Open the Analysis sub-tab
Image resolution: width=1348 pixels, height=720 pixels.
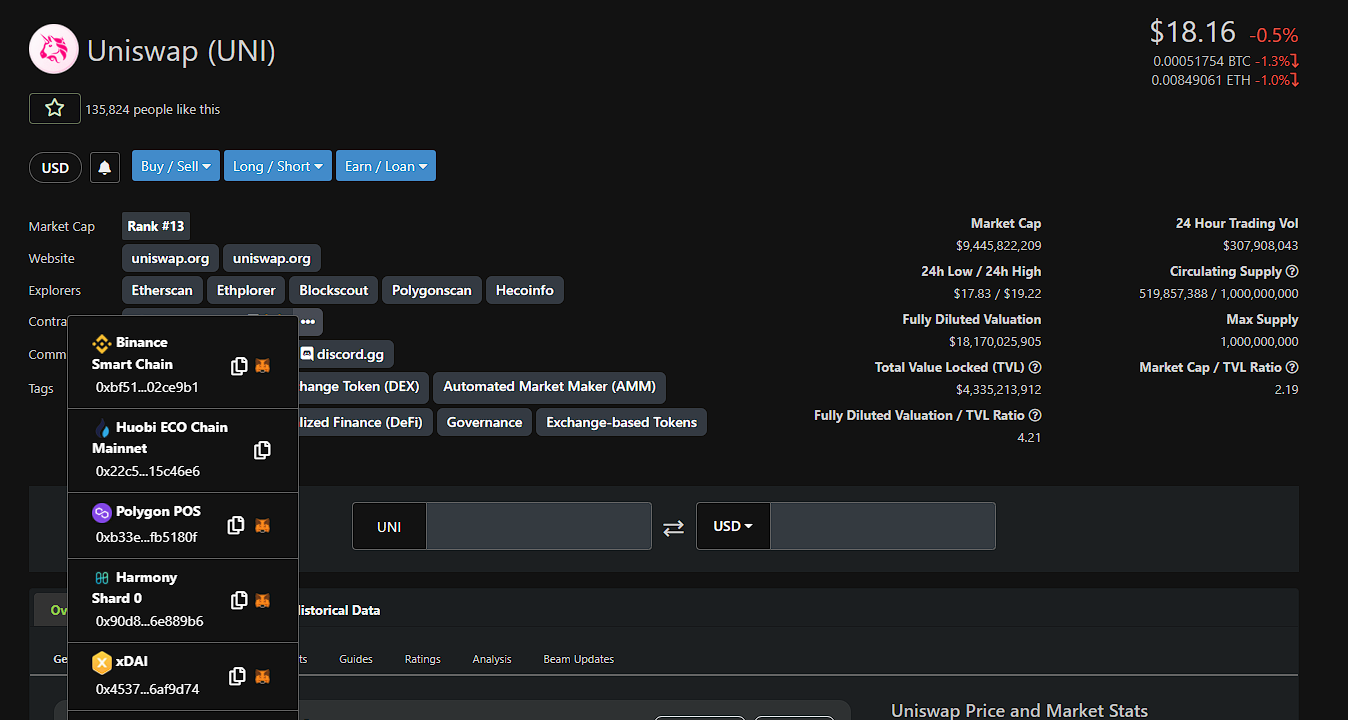click(x=492, y=659)
